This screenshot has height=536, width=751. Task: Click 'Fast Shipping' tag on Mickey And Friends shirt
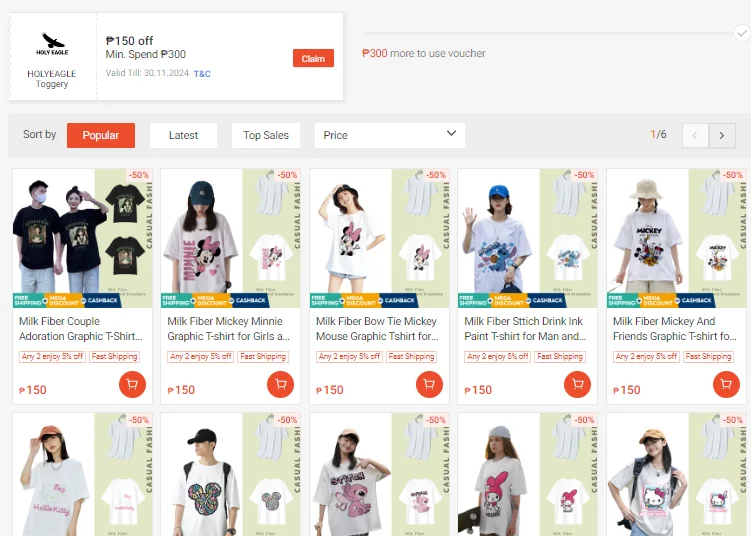click(x=708, y=356)
